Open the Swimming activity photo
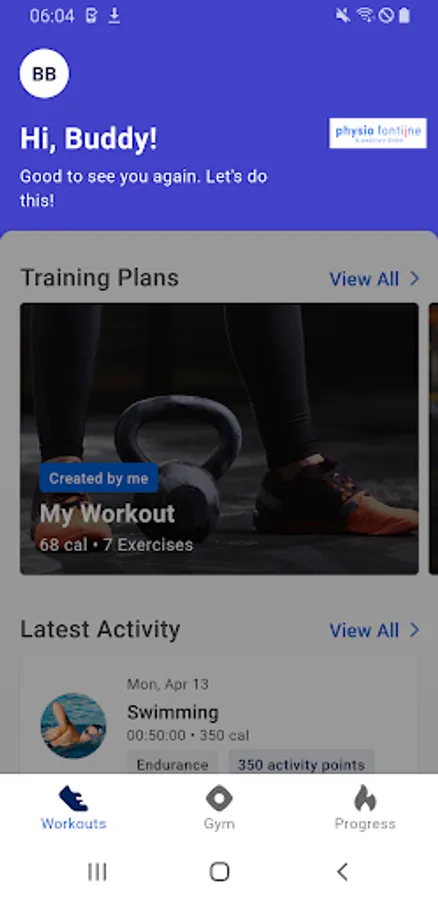 point(73,726)
